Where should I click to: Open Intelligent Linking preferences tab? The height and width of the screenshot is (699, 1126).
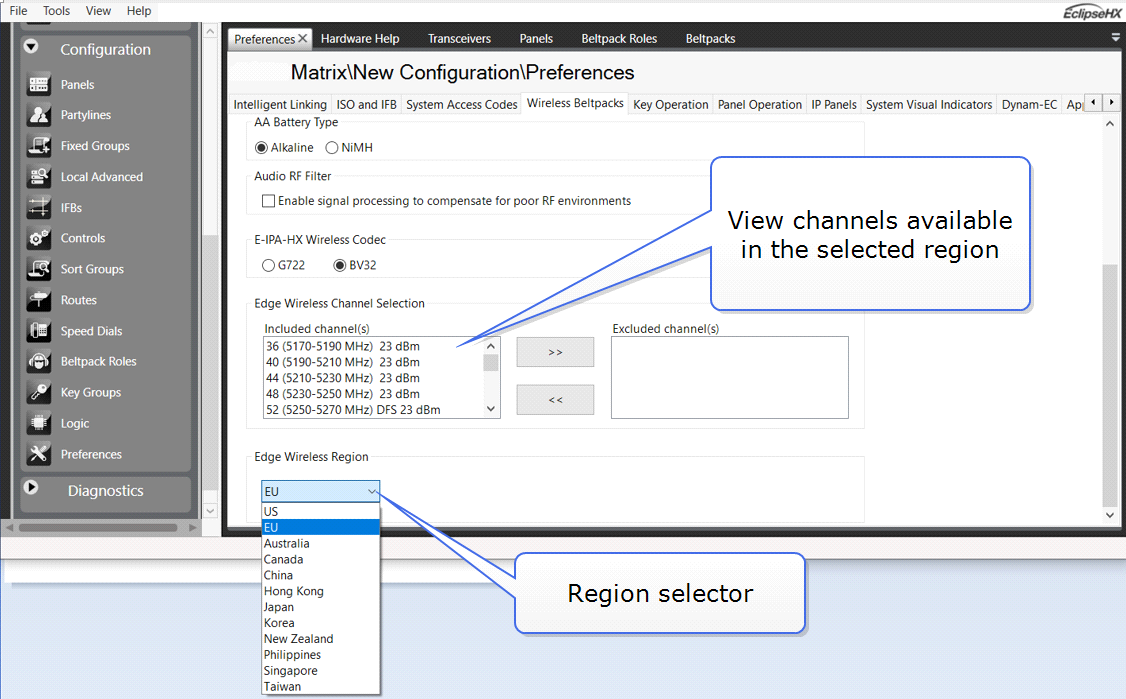coord(280,105)
